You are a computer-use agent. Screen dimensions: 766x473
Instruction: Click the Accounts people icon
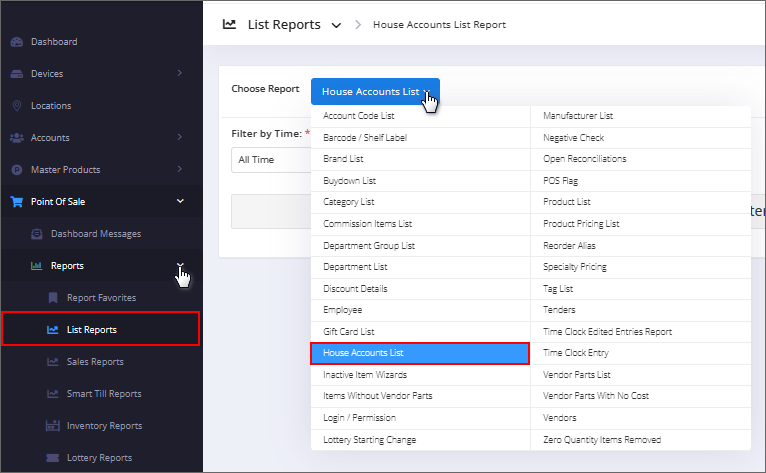coord(16,138)
